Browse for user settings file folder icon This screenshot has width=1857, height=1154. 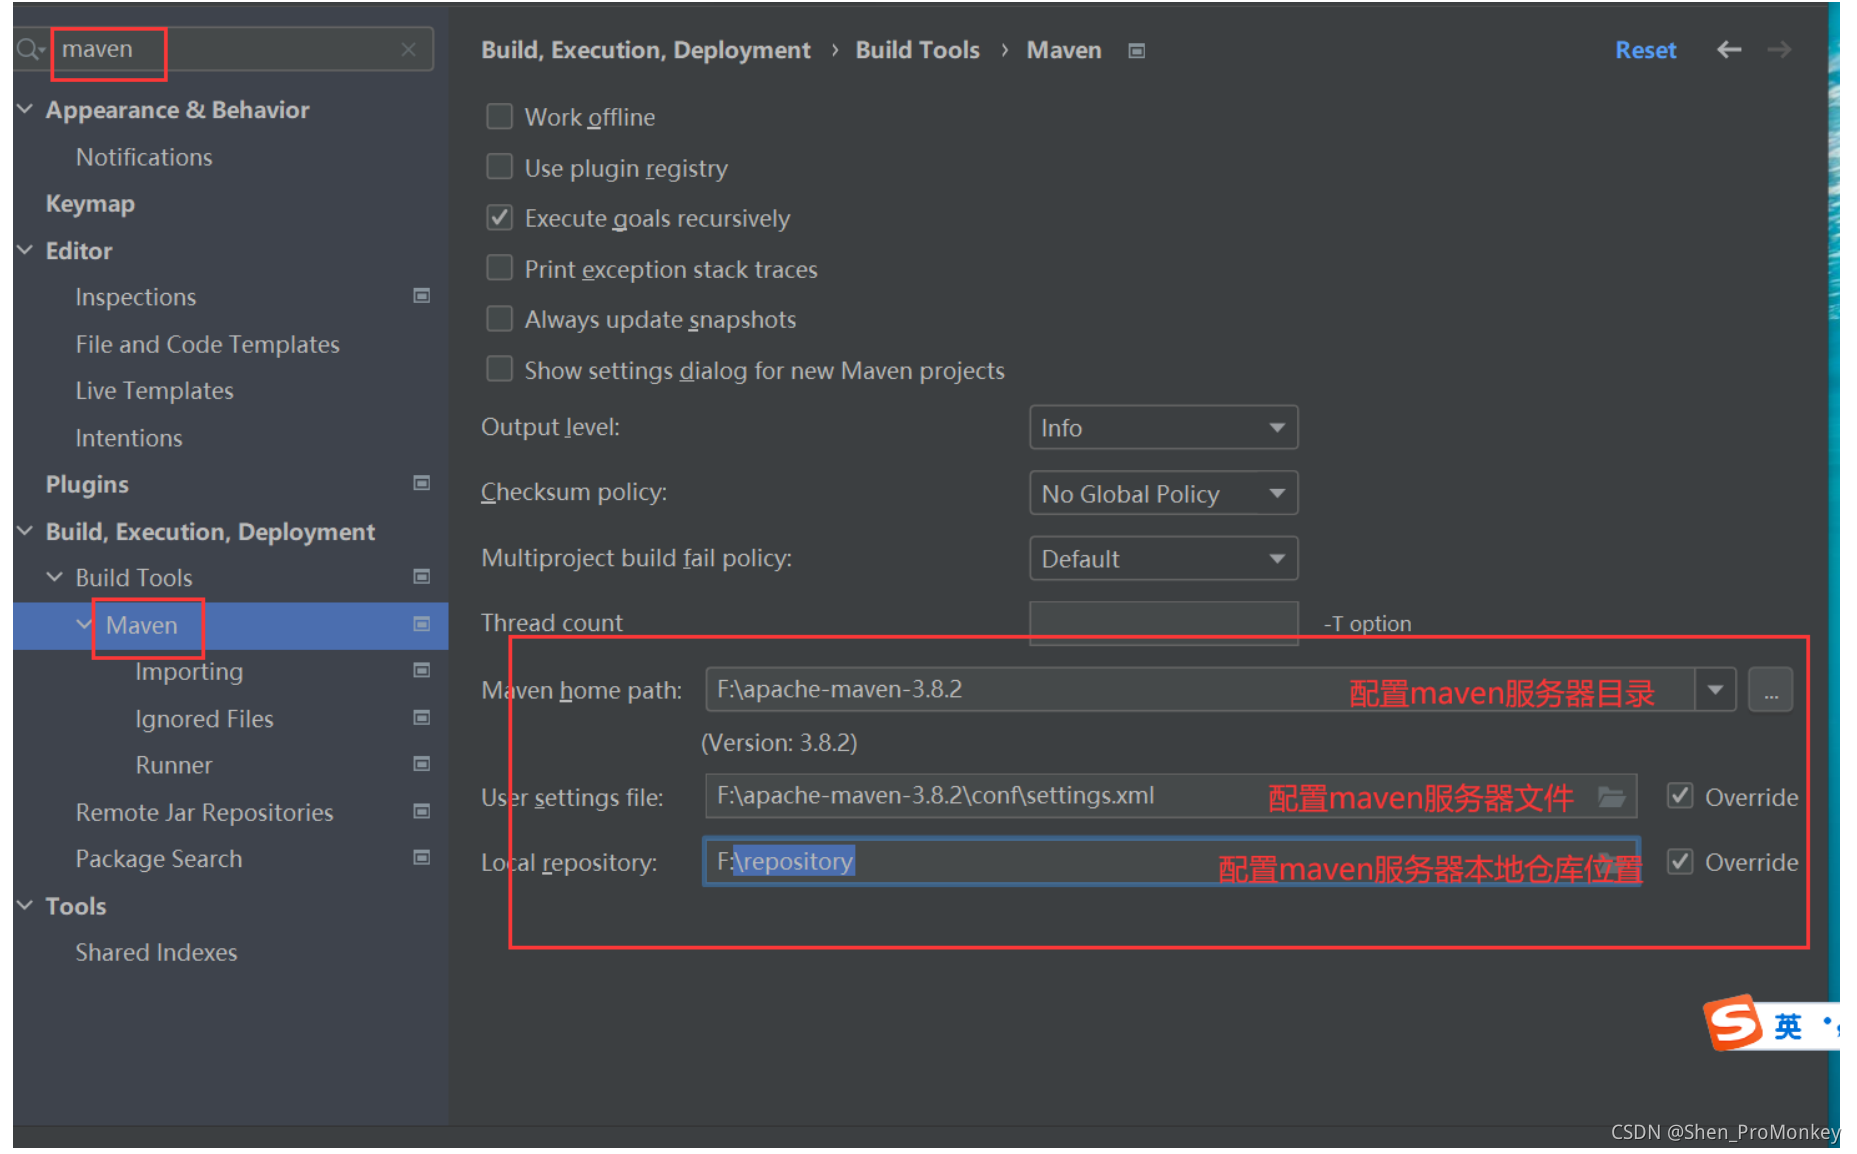pos(1611,797)
